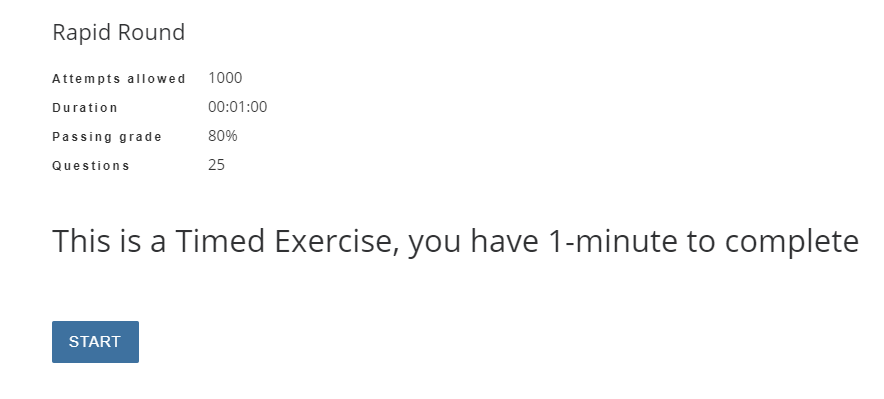The height and width of the screenshot is (399, 884).
Task: Select the 00:01:00 duration value
Action: [237, 107]
